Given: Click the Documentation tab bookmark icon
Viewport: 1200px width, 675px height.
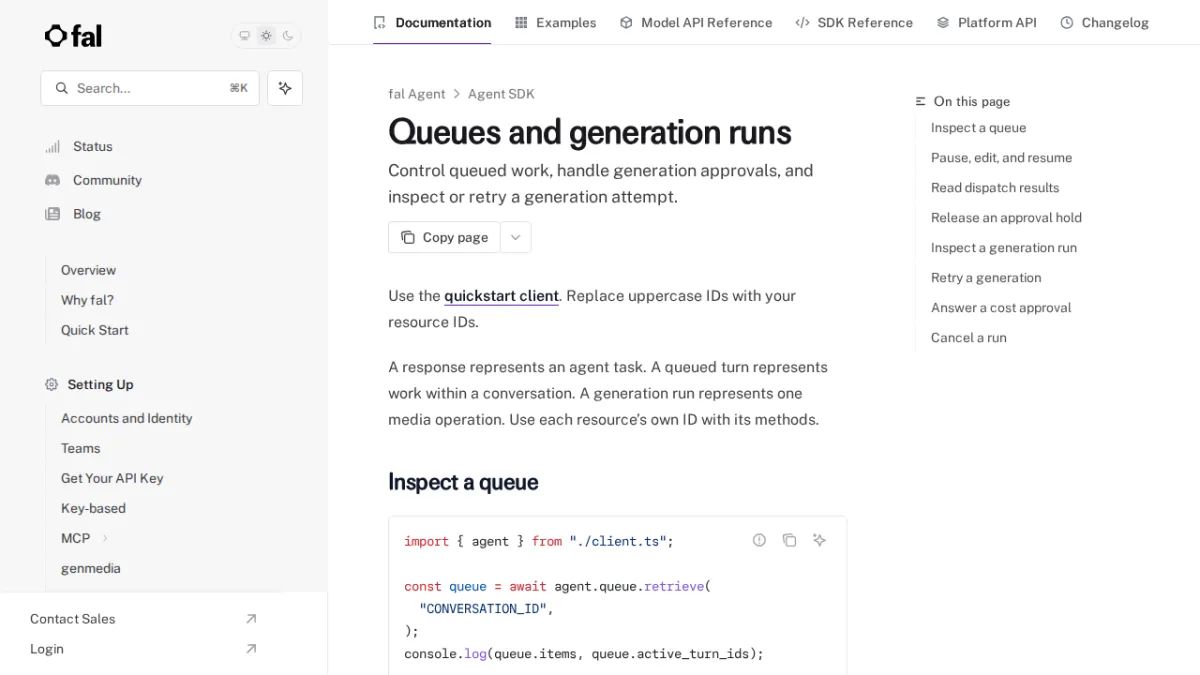Looking at the screenshot, I should pyautogui.click(x=379, y=22).
